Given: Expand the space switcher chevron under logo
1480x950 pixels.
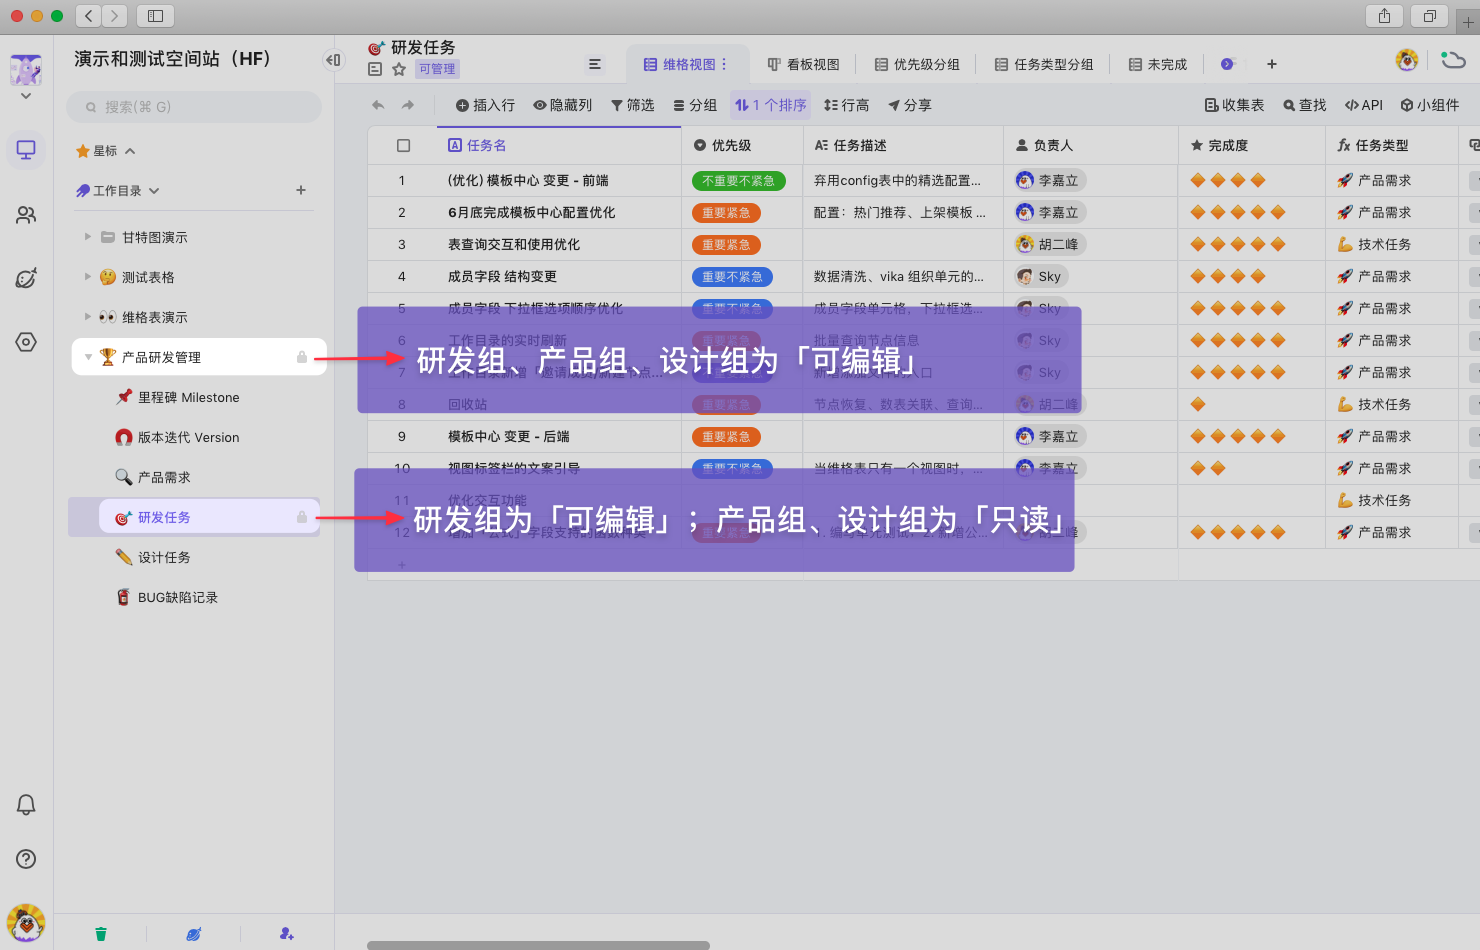Looking at the screenshot, I should 26,96.
